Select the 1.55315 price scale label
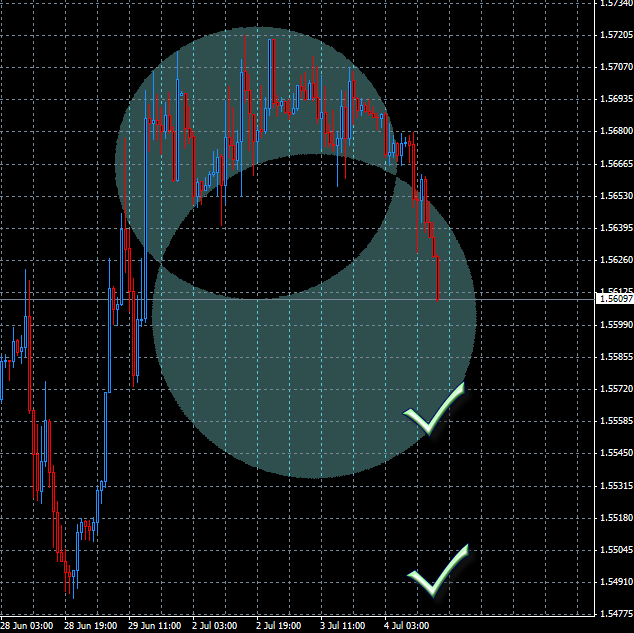The image size is (634, 633). [x=616, y=485]
